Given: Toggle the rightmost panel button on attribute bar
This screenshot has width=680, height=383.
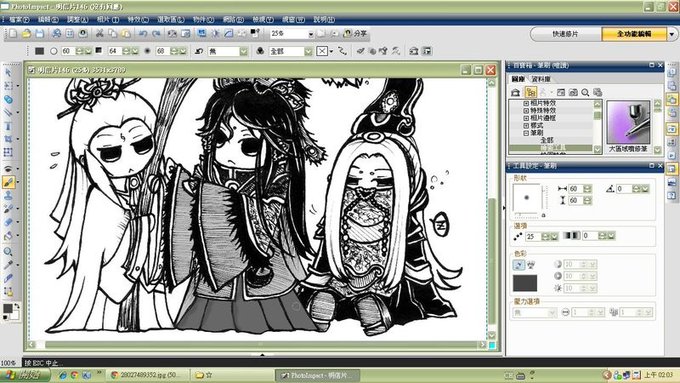Looking at the screenshot, I should (x=427, y=51).
